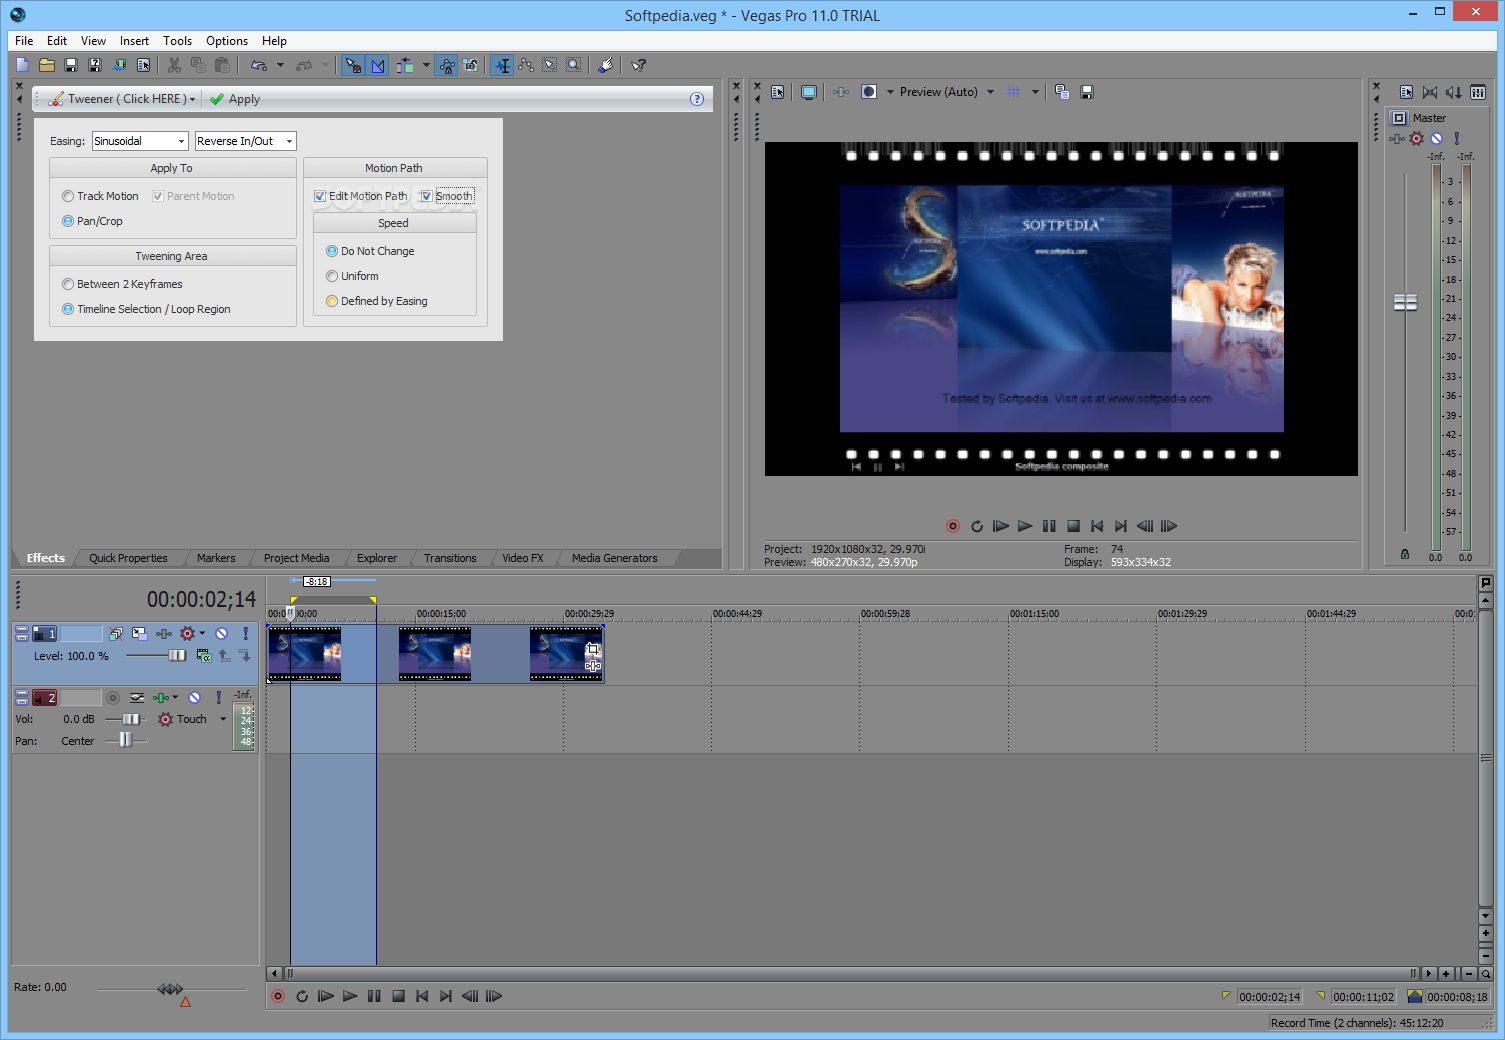Screen dimensions: 1505x1040
Task: Open split screen view dropdown arrow
Action: click(x=890, y=92)
